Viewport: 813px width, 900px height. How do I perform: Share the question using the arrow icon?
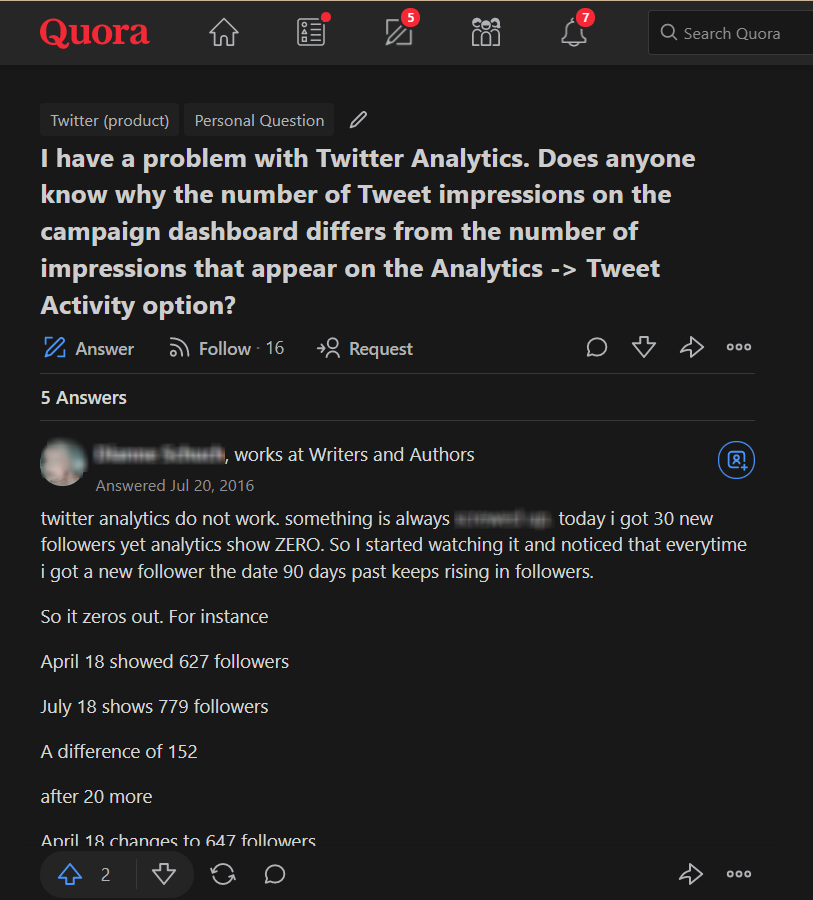(692, 348)
